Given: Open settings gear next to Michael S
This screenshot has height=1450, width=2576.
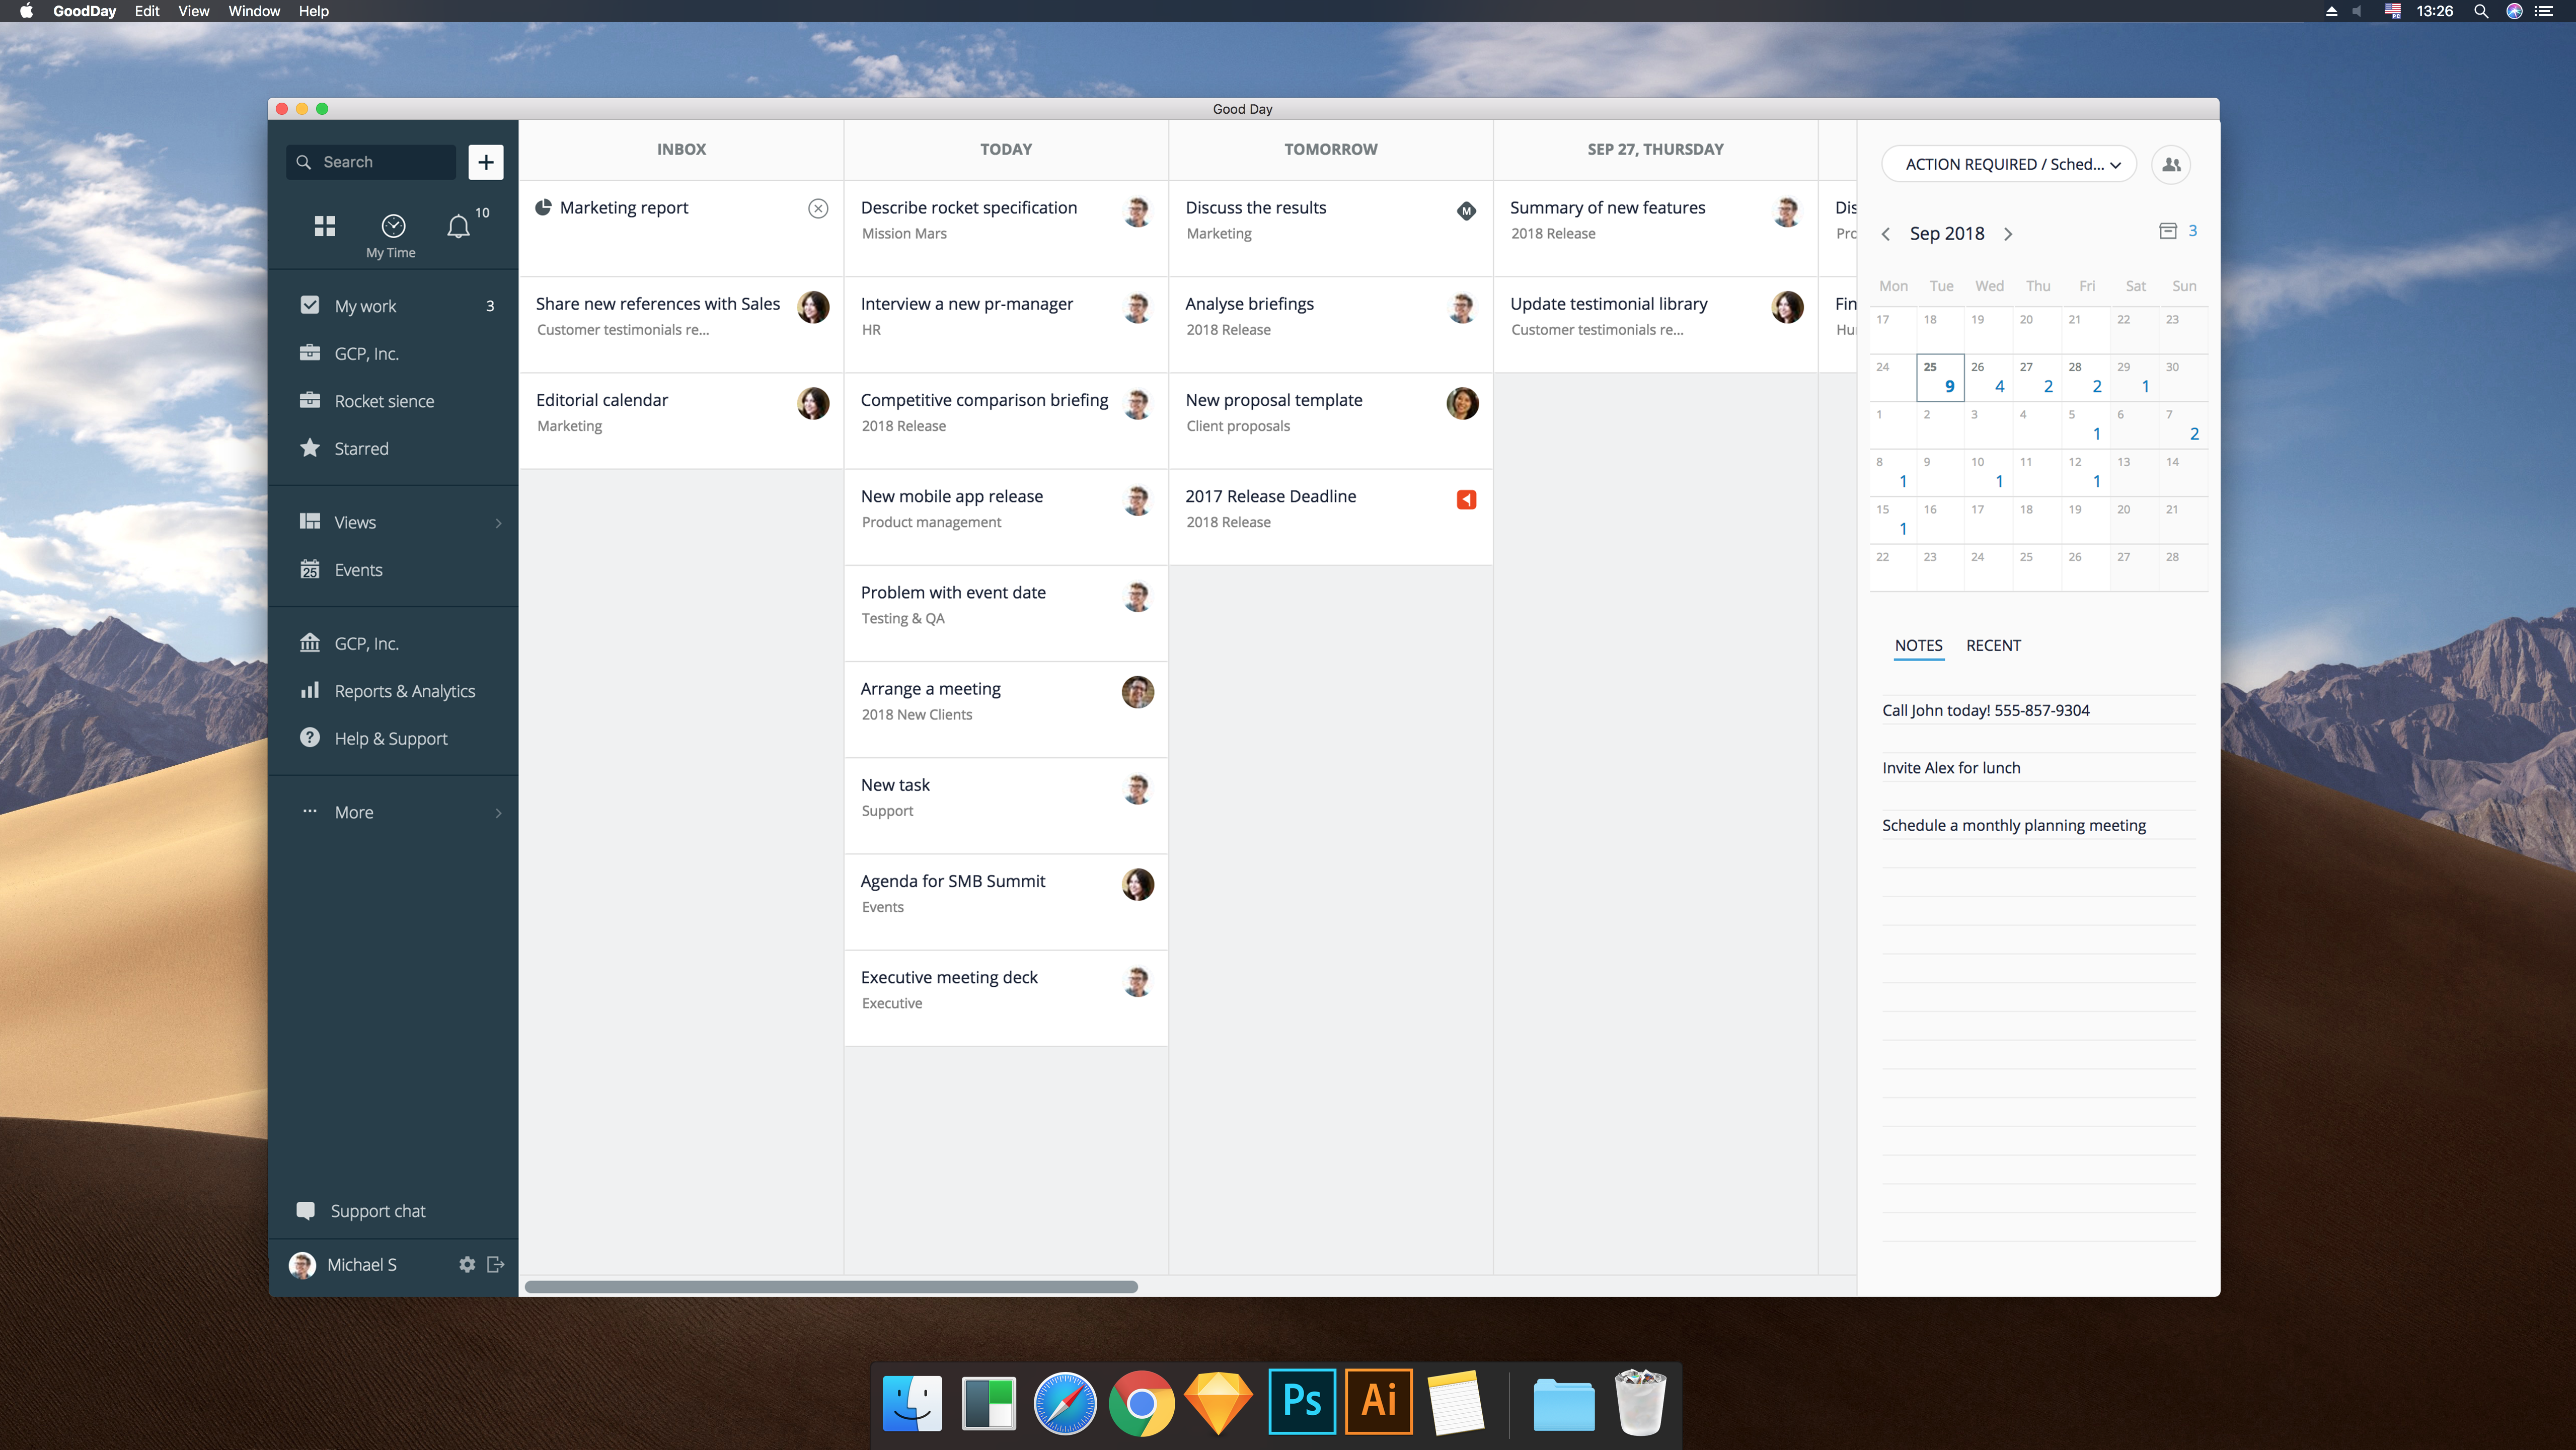Looking at the screenshot, I should (467, 1264).
